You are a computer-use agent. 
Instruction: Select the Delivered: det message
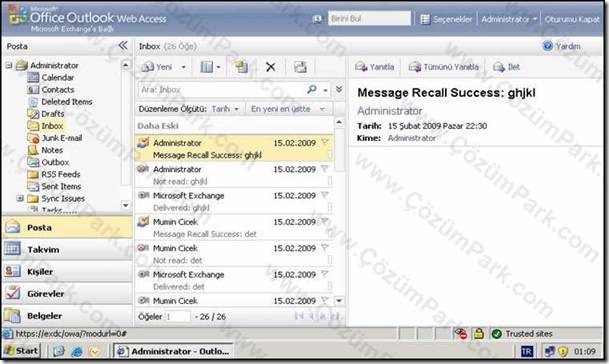(x=233, y=280)
